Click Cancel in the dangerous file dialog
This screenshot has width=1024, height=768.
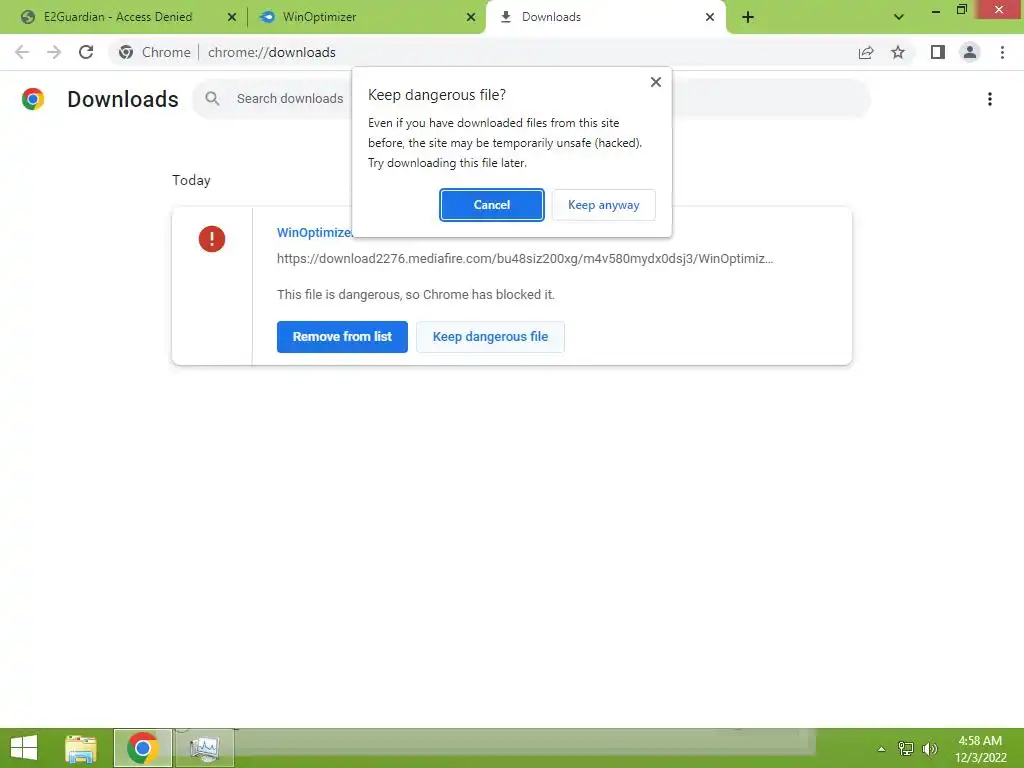coord(491,205)
